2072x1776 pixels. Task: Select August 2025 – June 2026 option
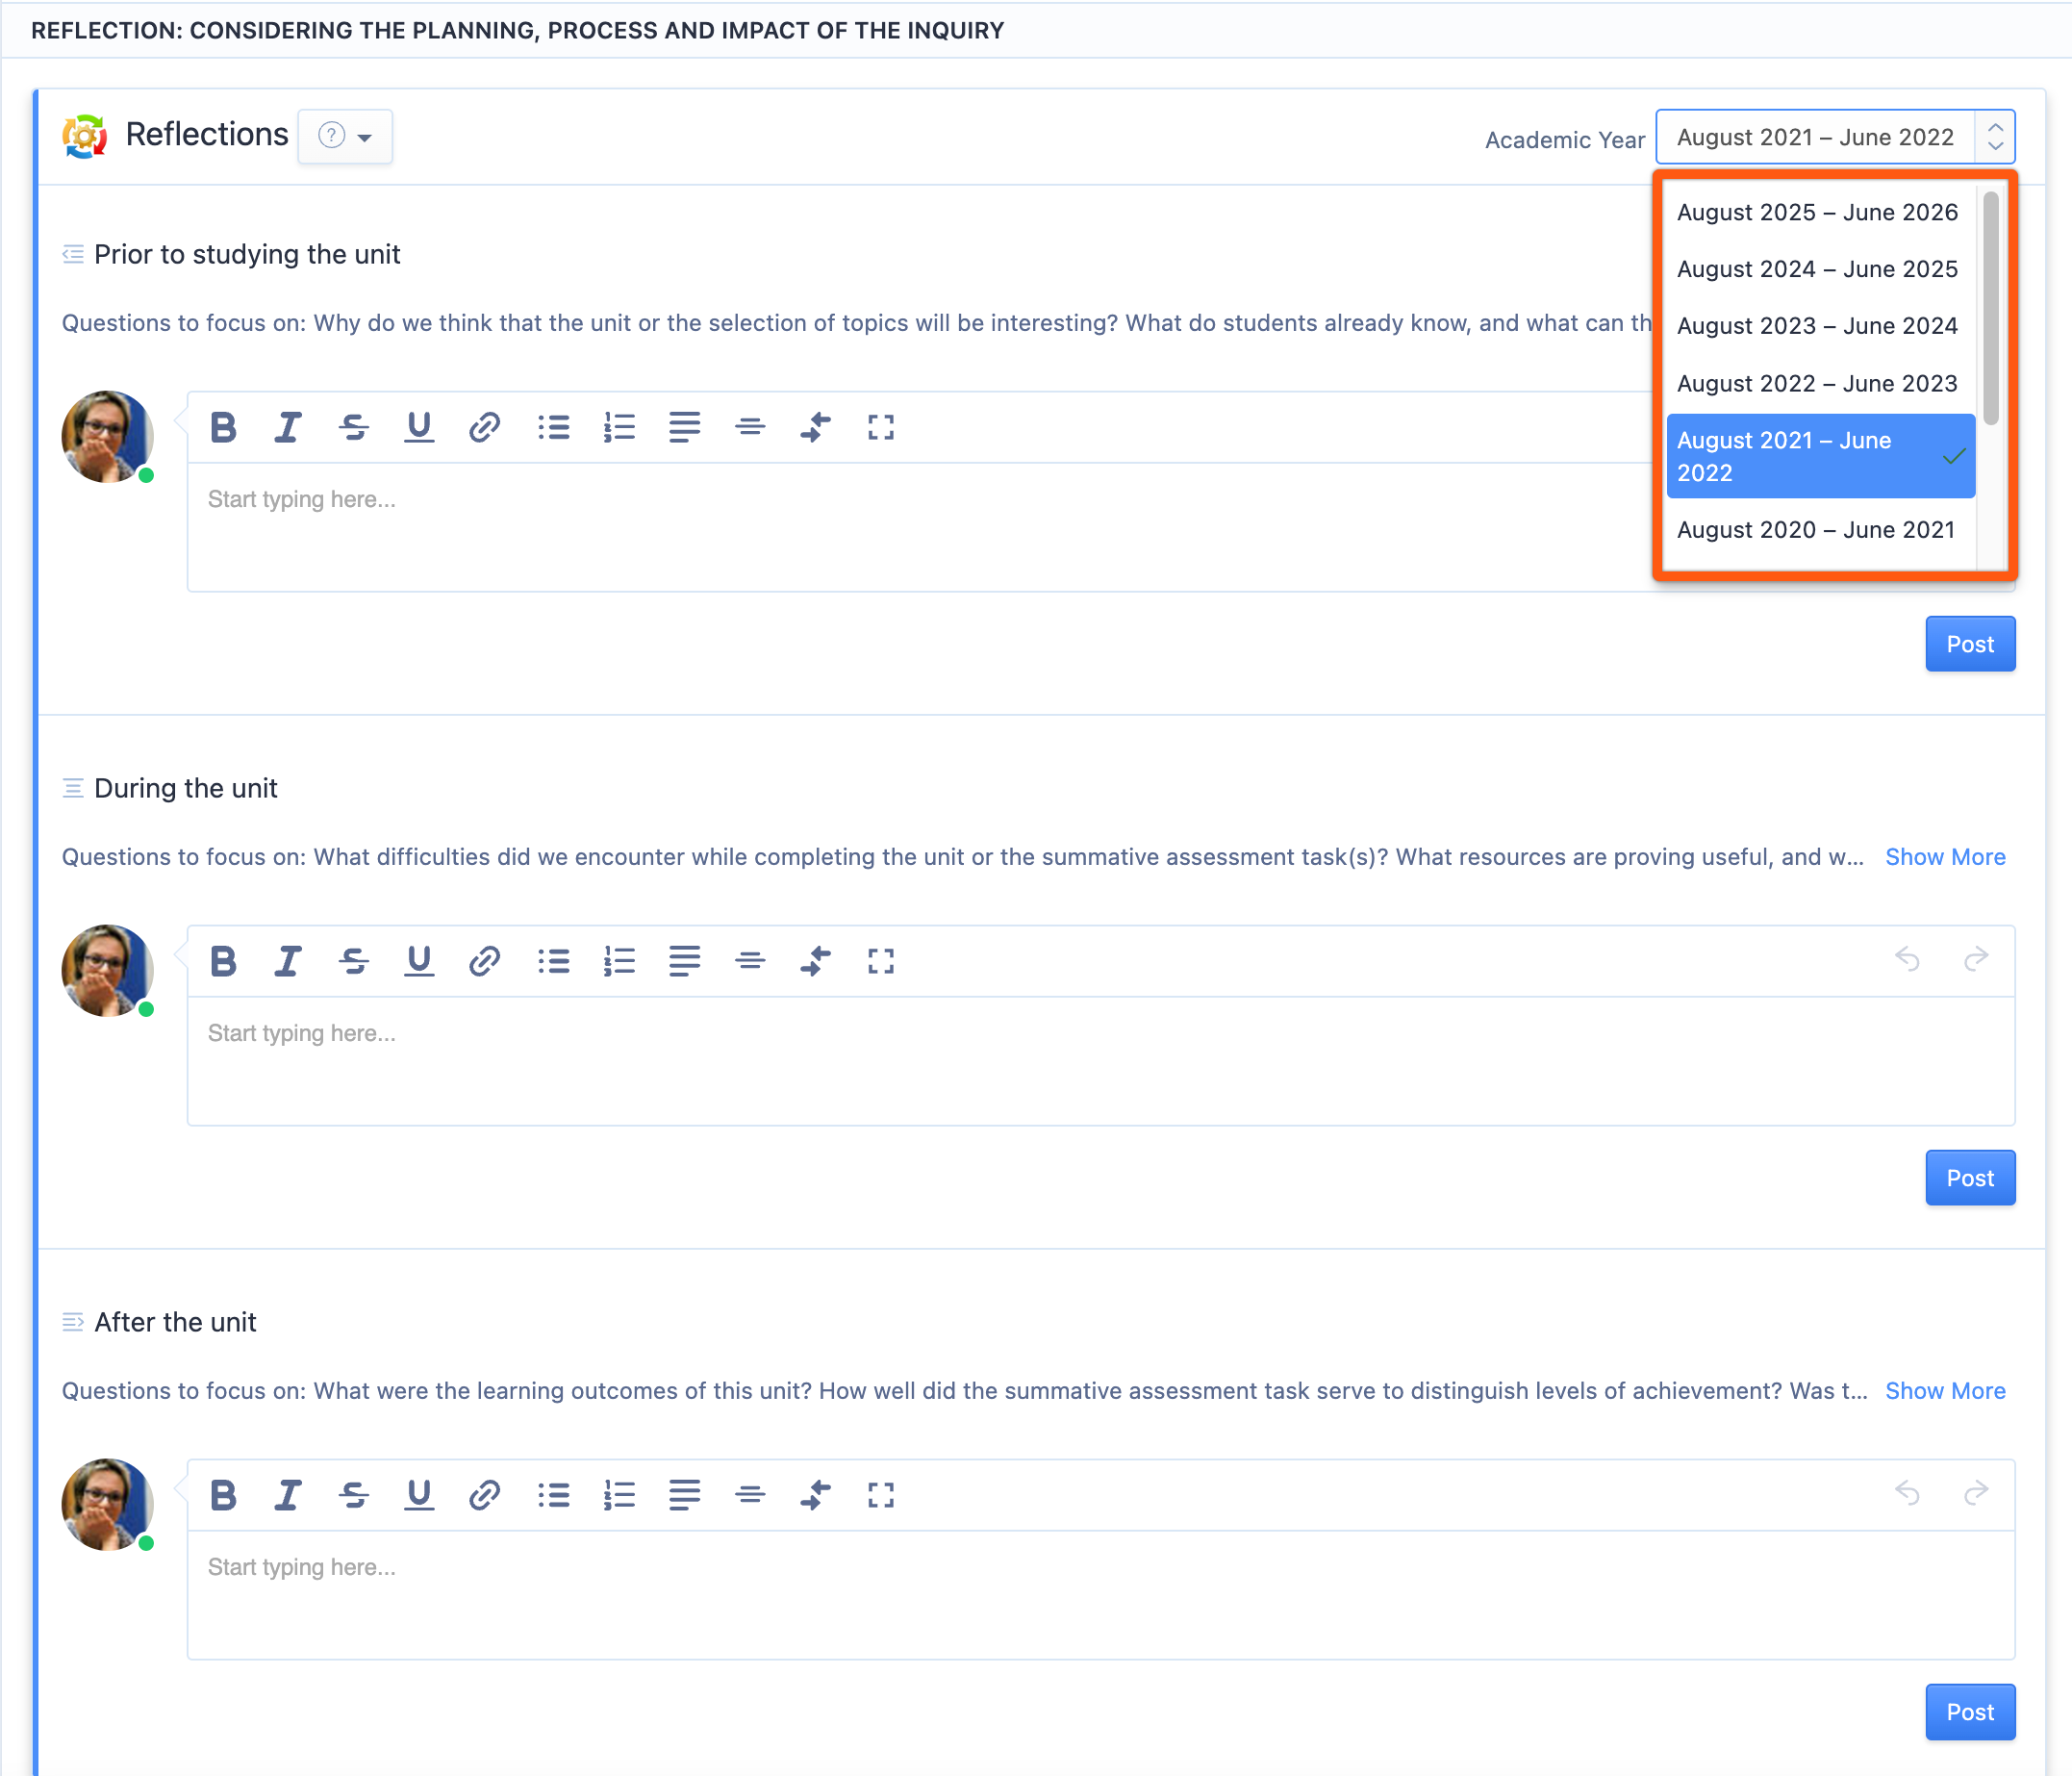click(1816, 212)
